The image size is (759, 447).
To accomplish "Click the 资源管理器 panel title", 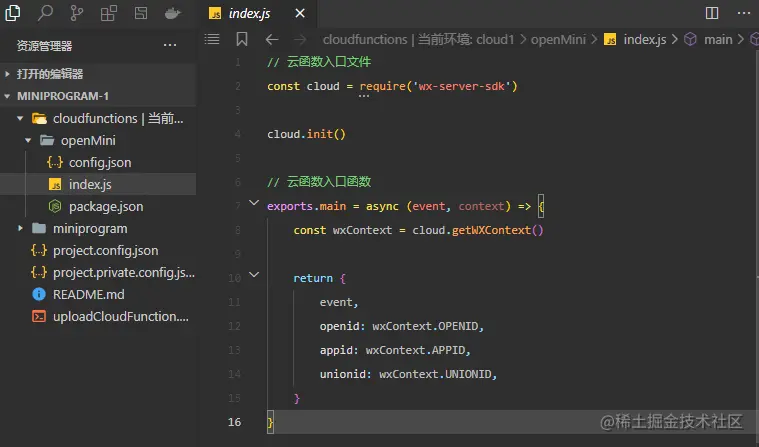I will tap(44, 46).
